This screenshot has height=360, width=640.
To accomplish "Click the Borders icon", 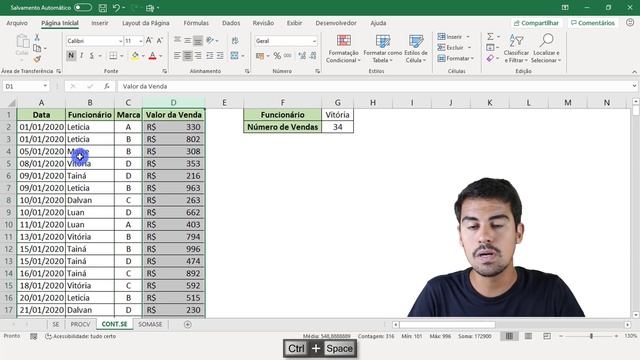I will (x=113, y=56).
